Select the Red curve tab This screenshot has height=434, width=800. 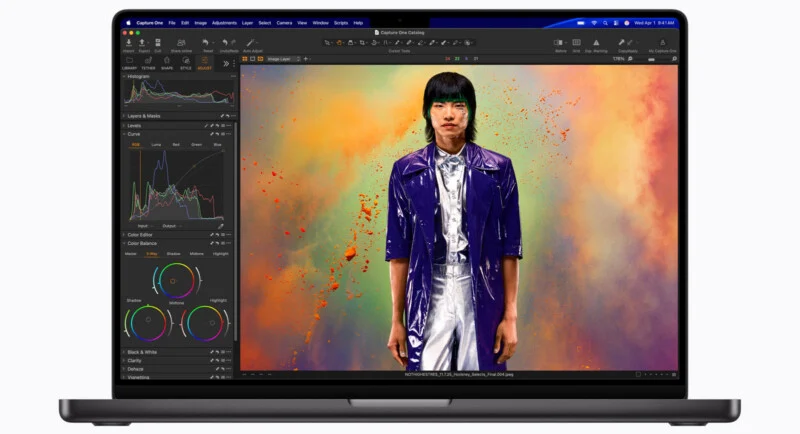tap(176, 145)
